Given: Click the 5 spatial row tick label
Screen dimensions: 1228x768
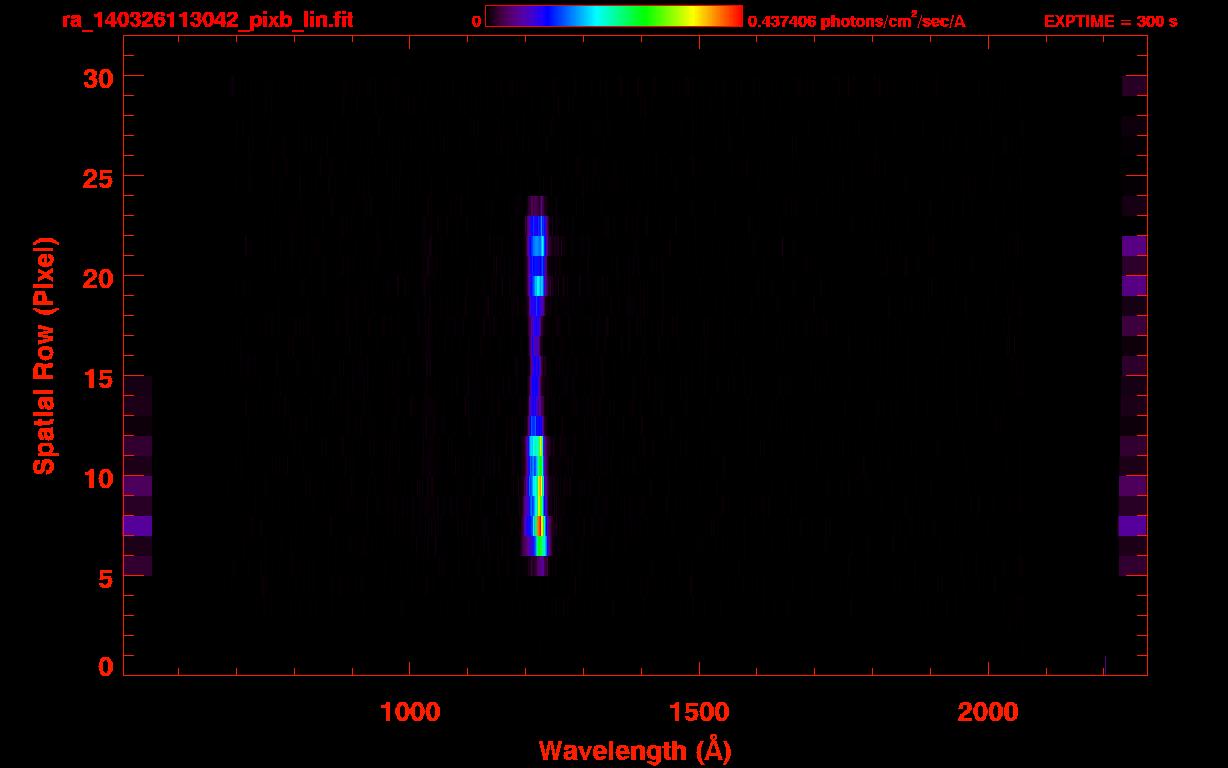Looking at the screenshot, I should (x=106, y=578).
